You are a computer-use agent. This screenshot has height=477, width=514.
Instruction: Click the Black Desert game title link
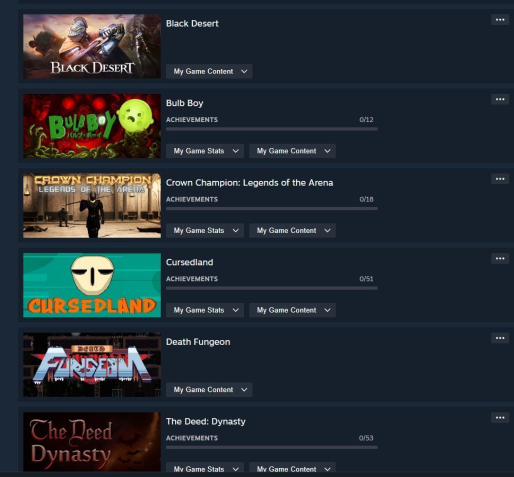click(x=192, y=24)
